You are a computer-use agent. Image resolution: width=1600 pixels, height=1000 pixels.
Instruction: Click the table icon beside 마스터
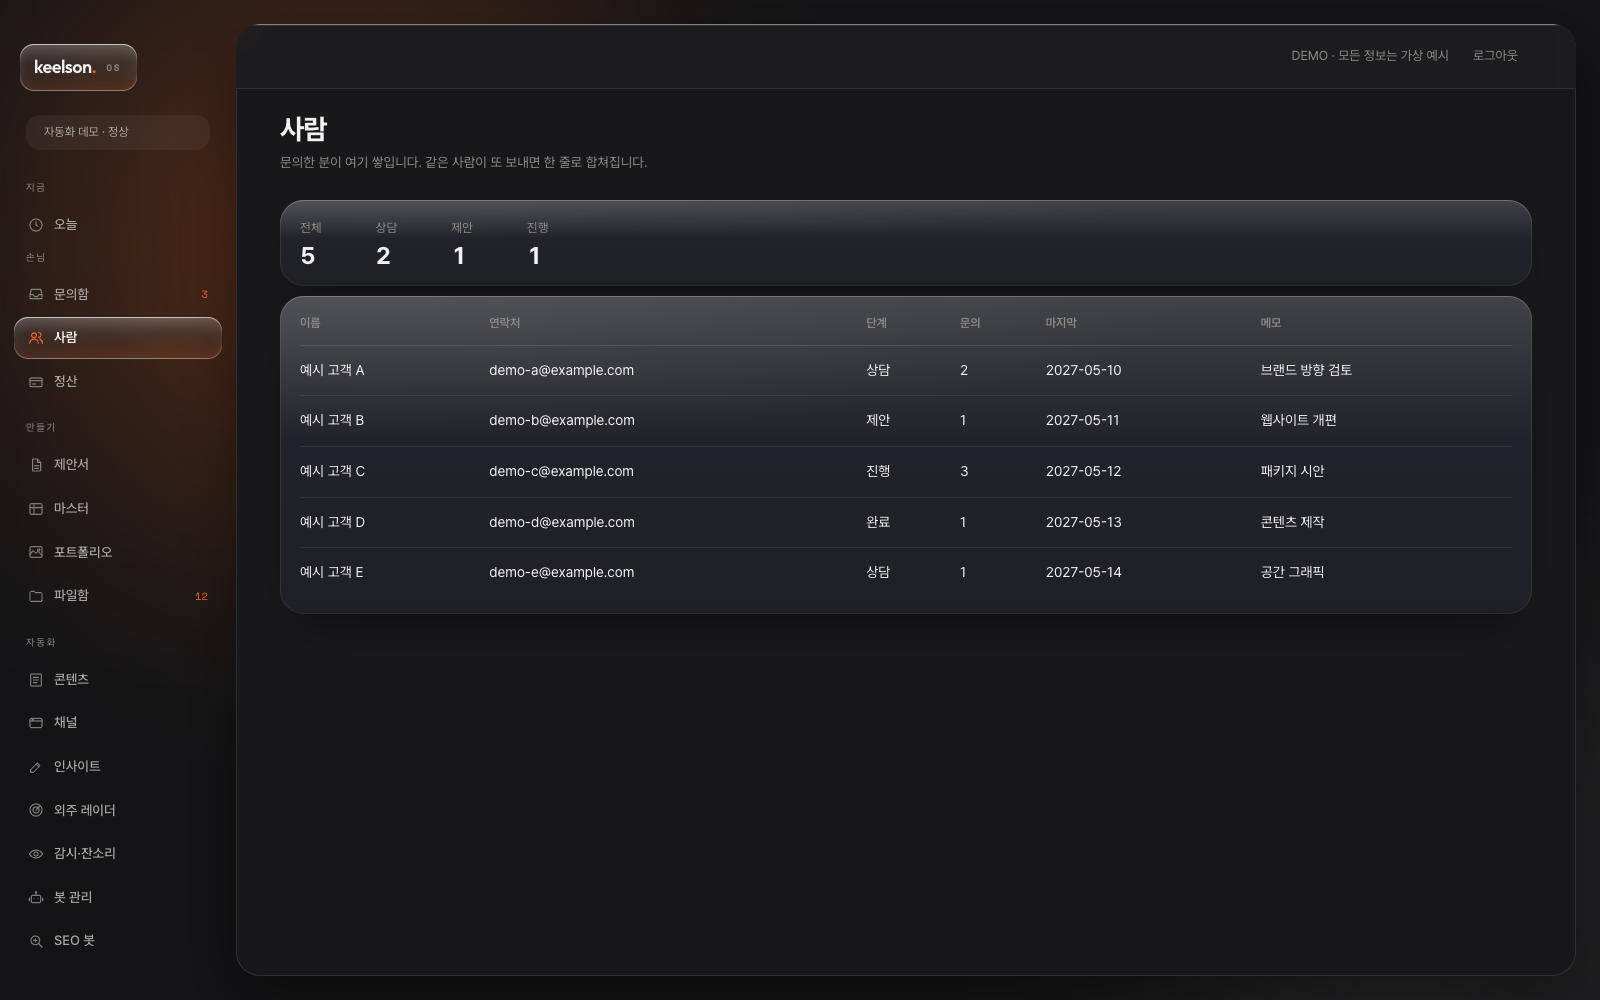point(36,509)
